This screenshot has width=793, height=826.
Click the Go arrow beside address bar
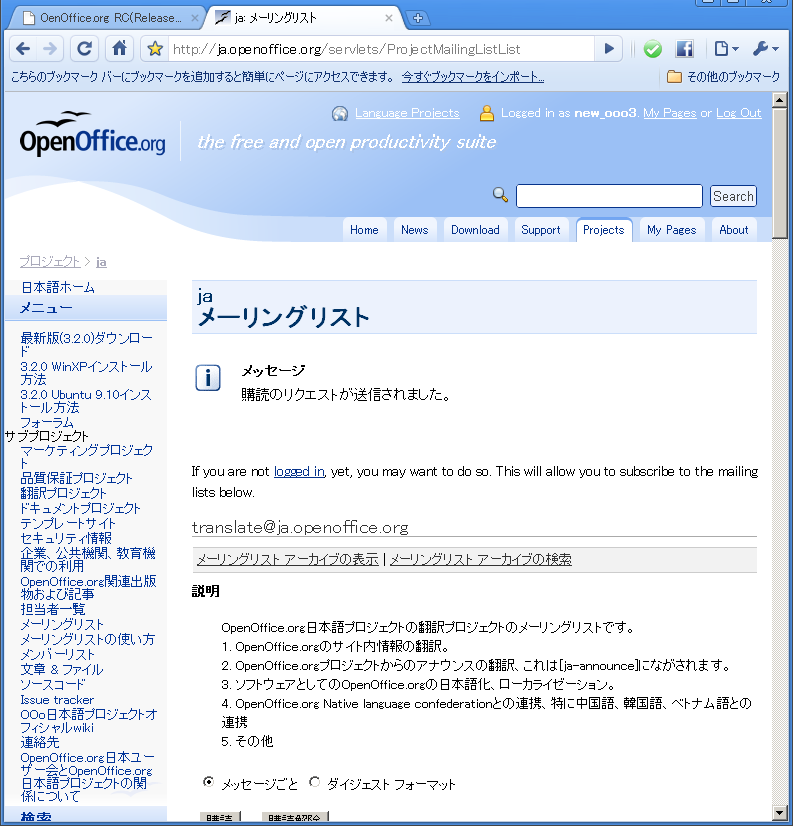[609, 49]
